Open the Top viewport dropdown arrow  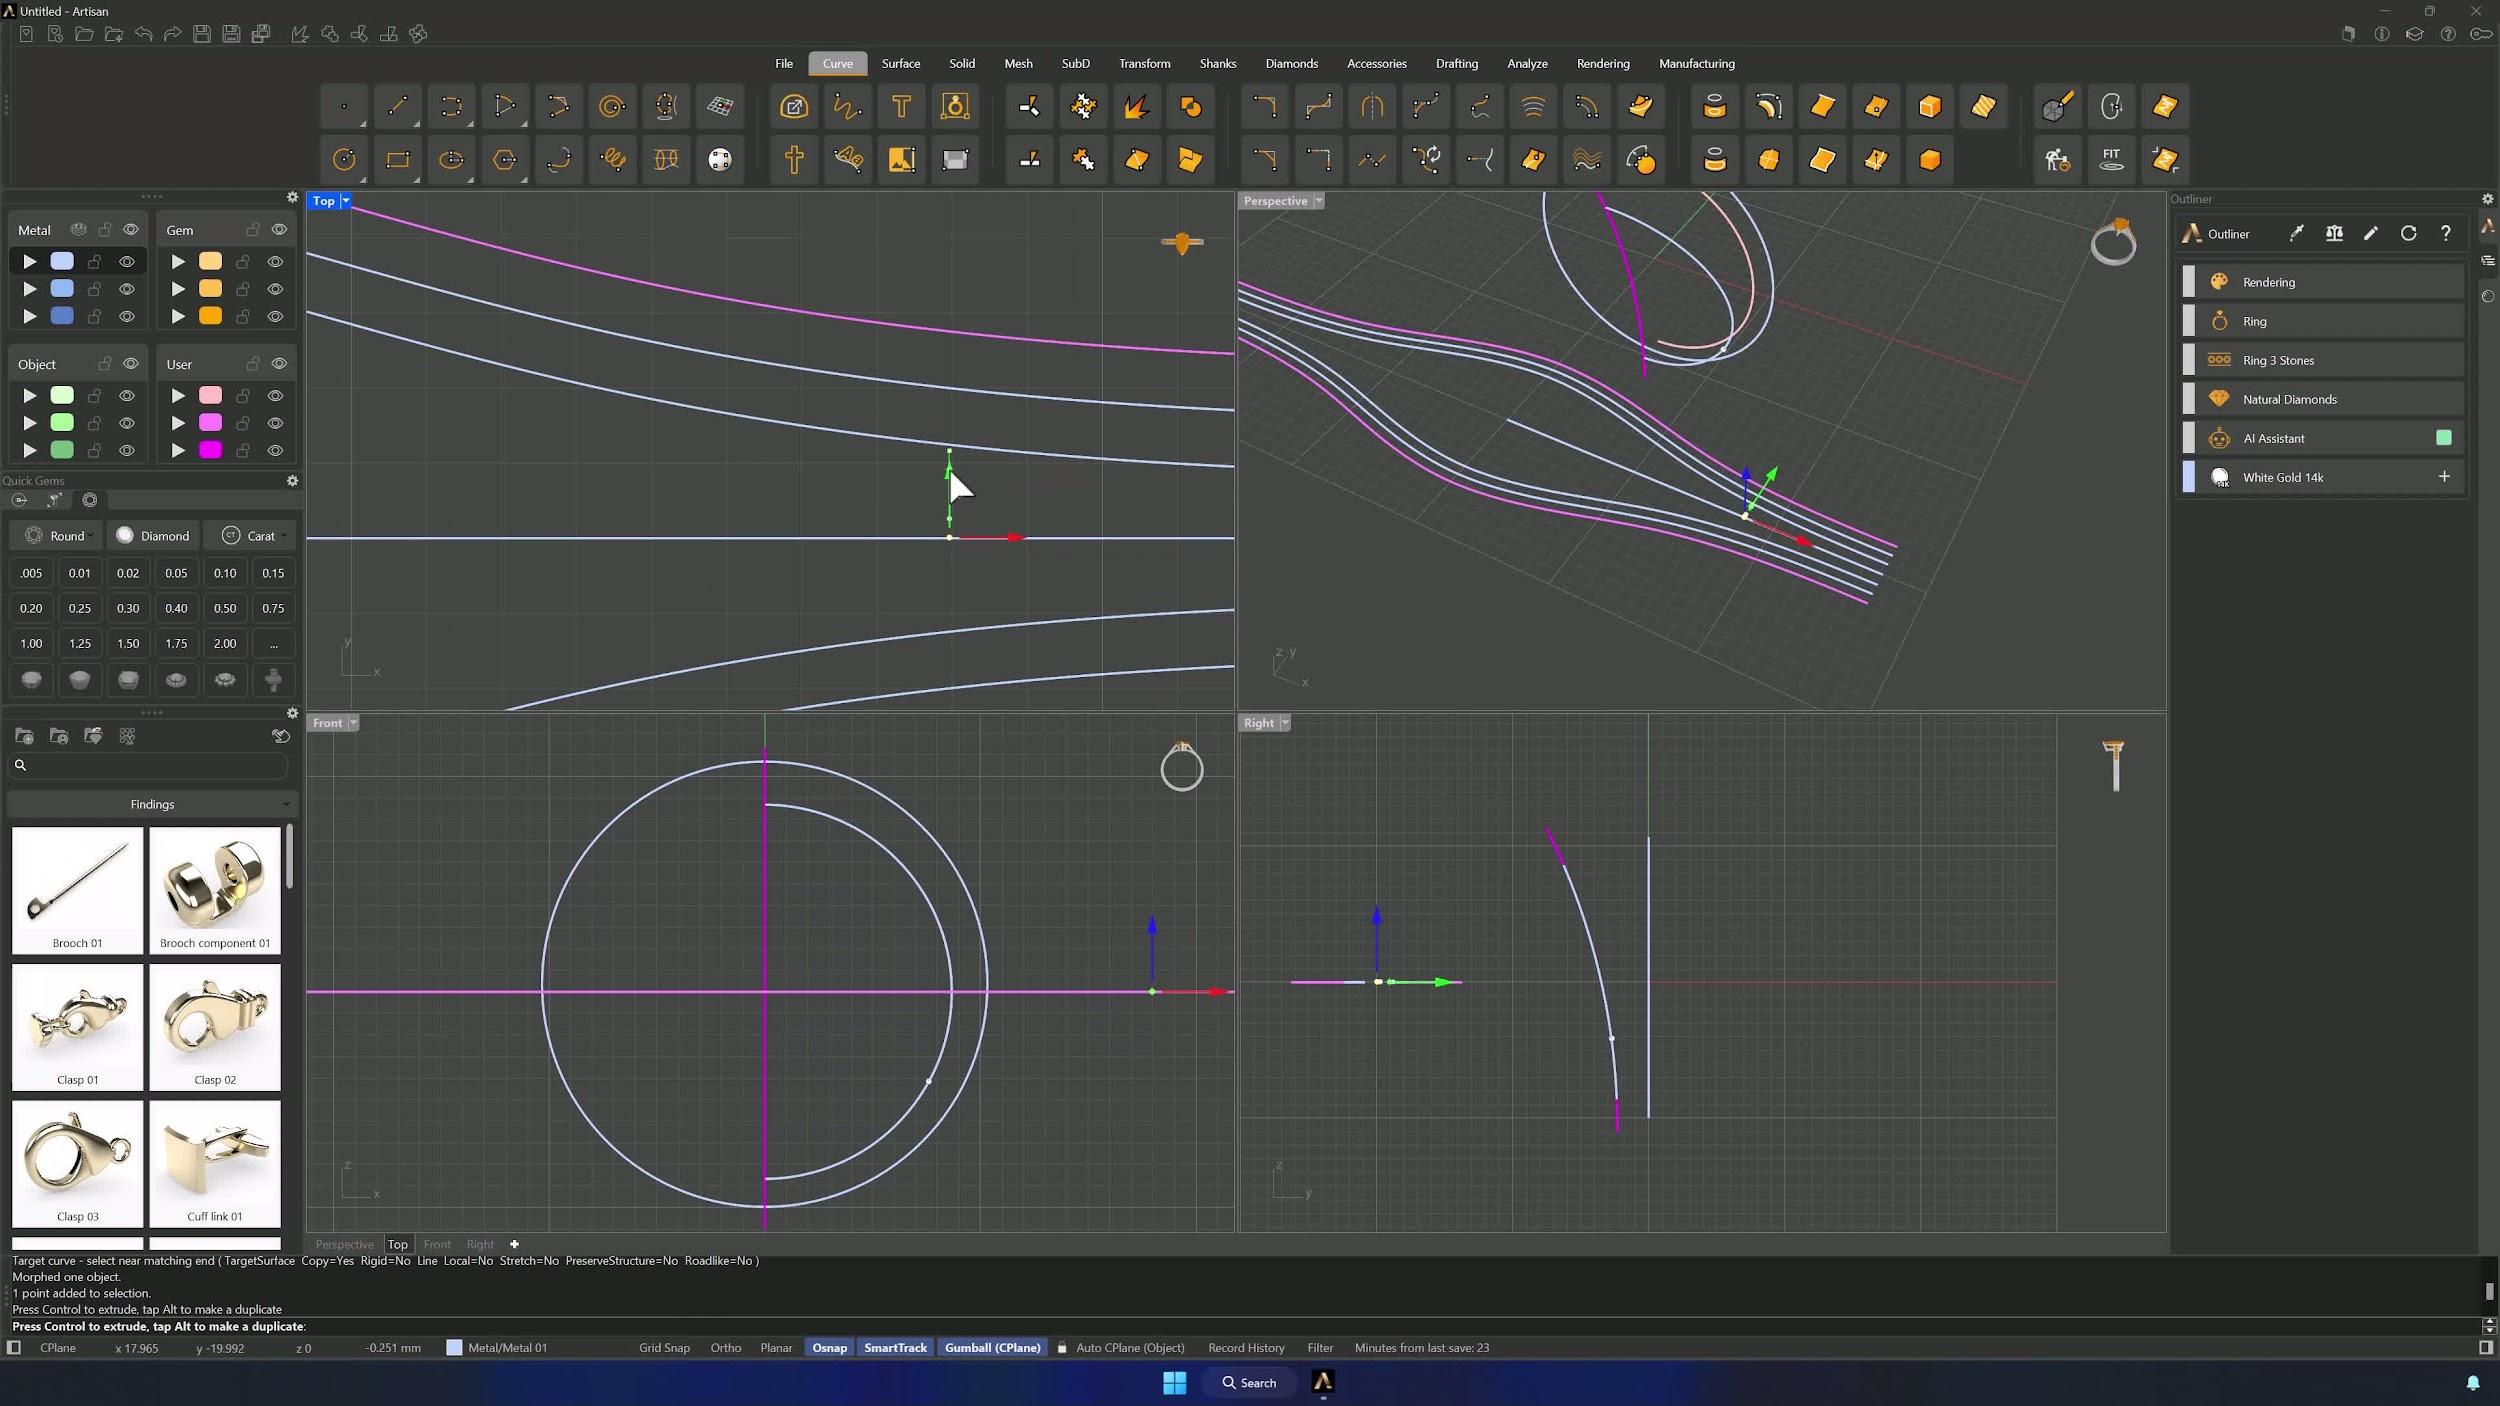click(346, 201)
